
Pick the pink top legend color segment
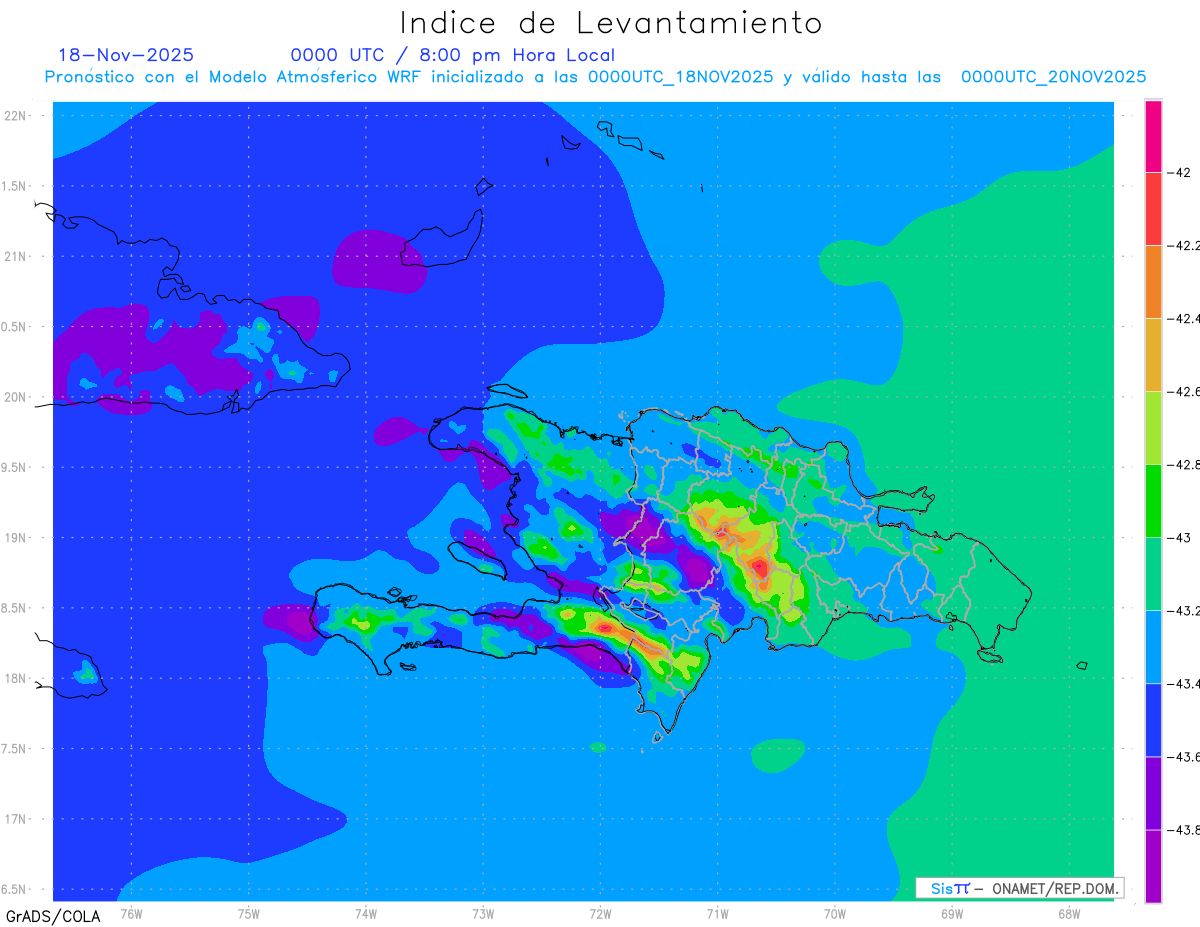[1153, 136]
